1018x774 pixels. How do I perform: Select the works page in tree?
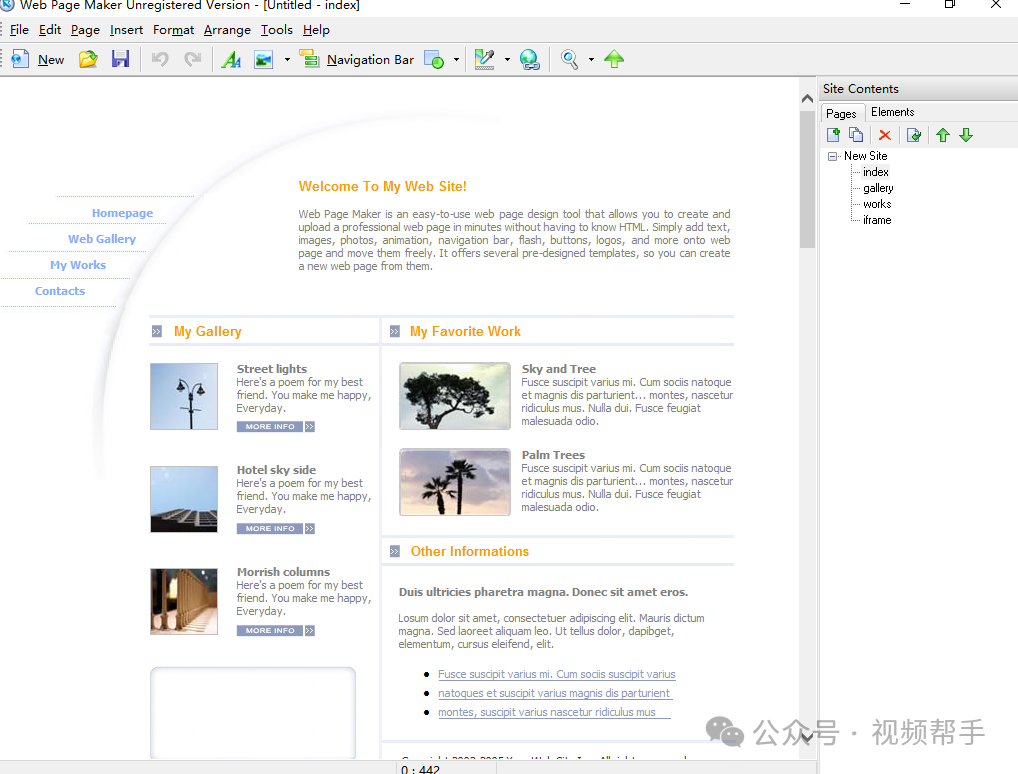pos(877,204)
